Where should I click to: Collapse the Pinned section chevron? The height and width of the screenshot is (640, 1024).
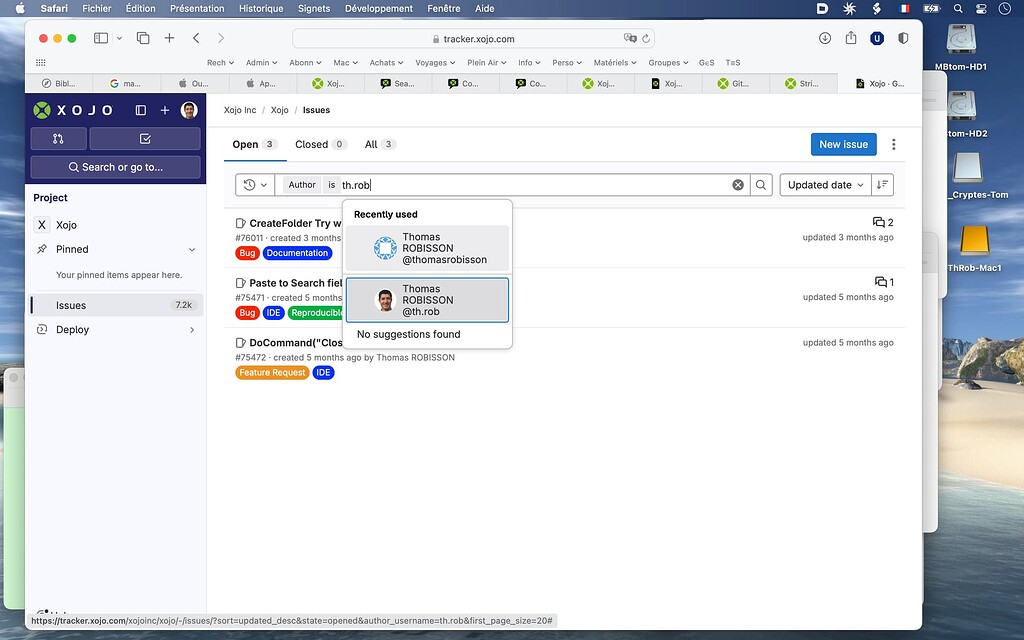pos(192,249)
